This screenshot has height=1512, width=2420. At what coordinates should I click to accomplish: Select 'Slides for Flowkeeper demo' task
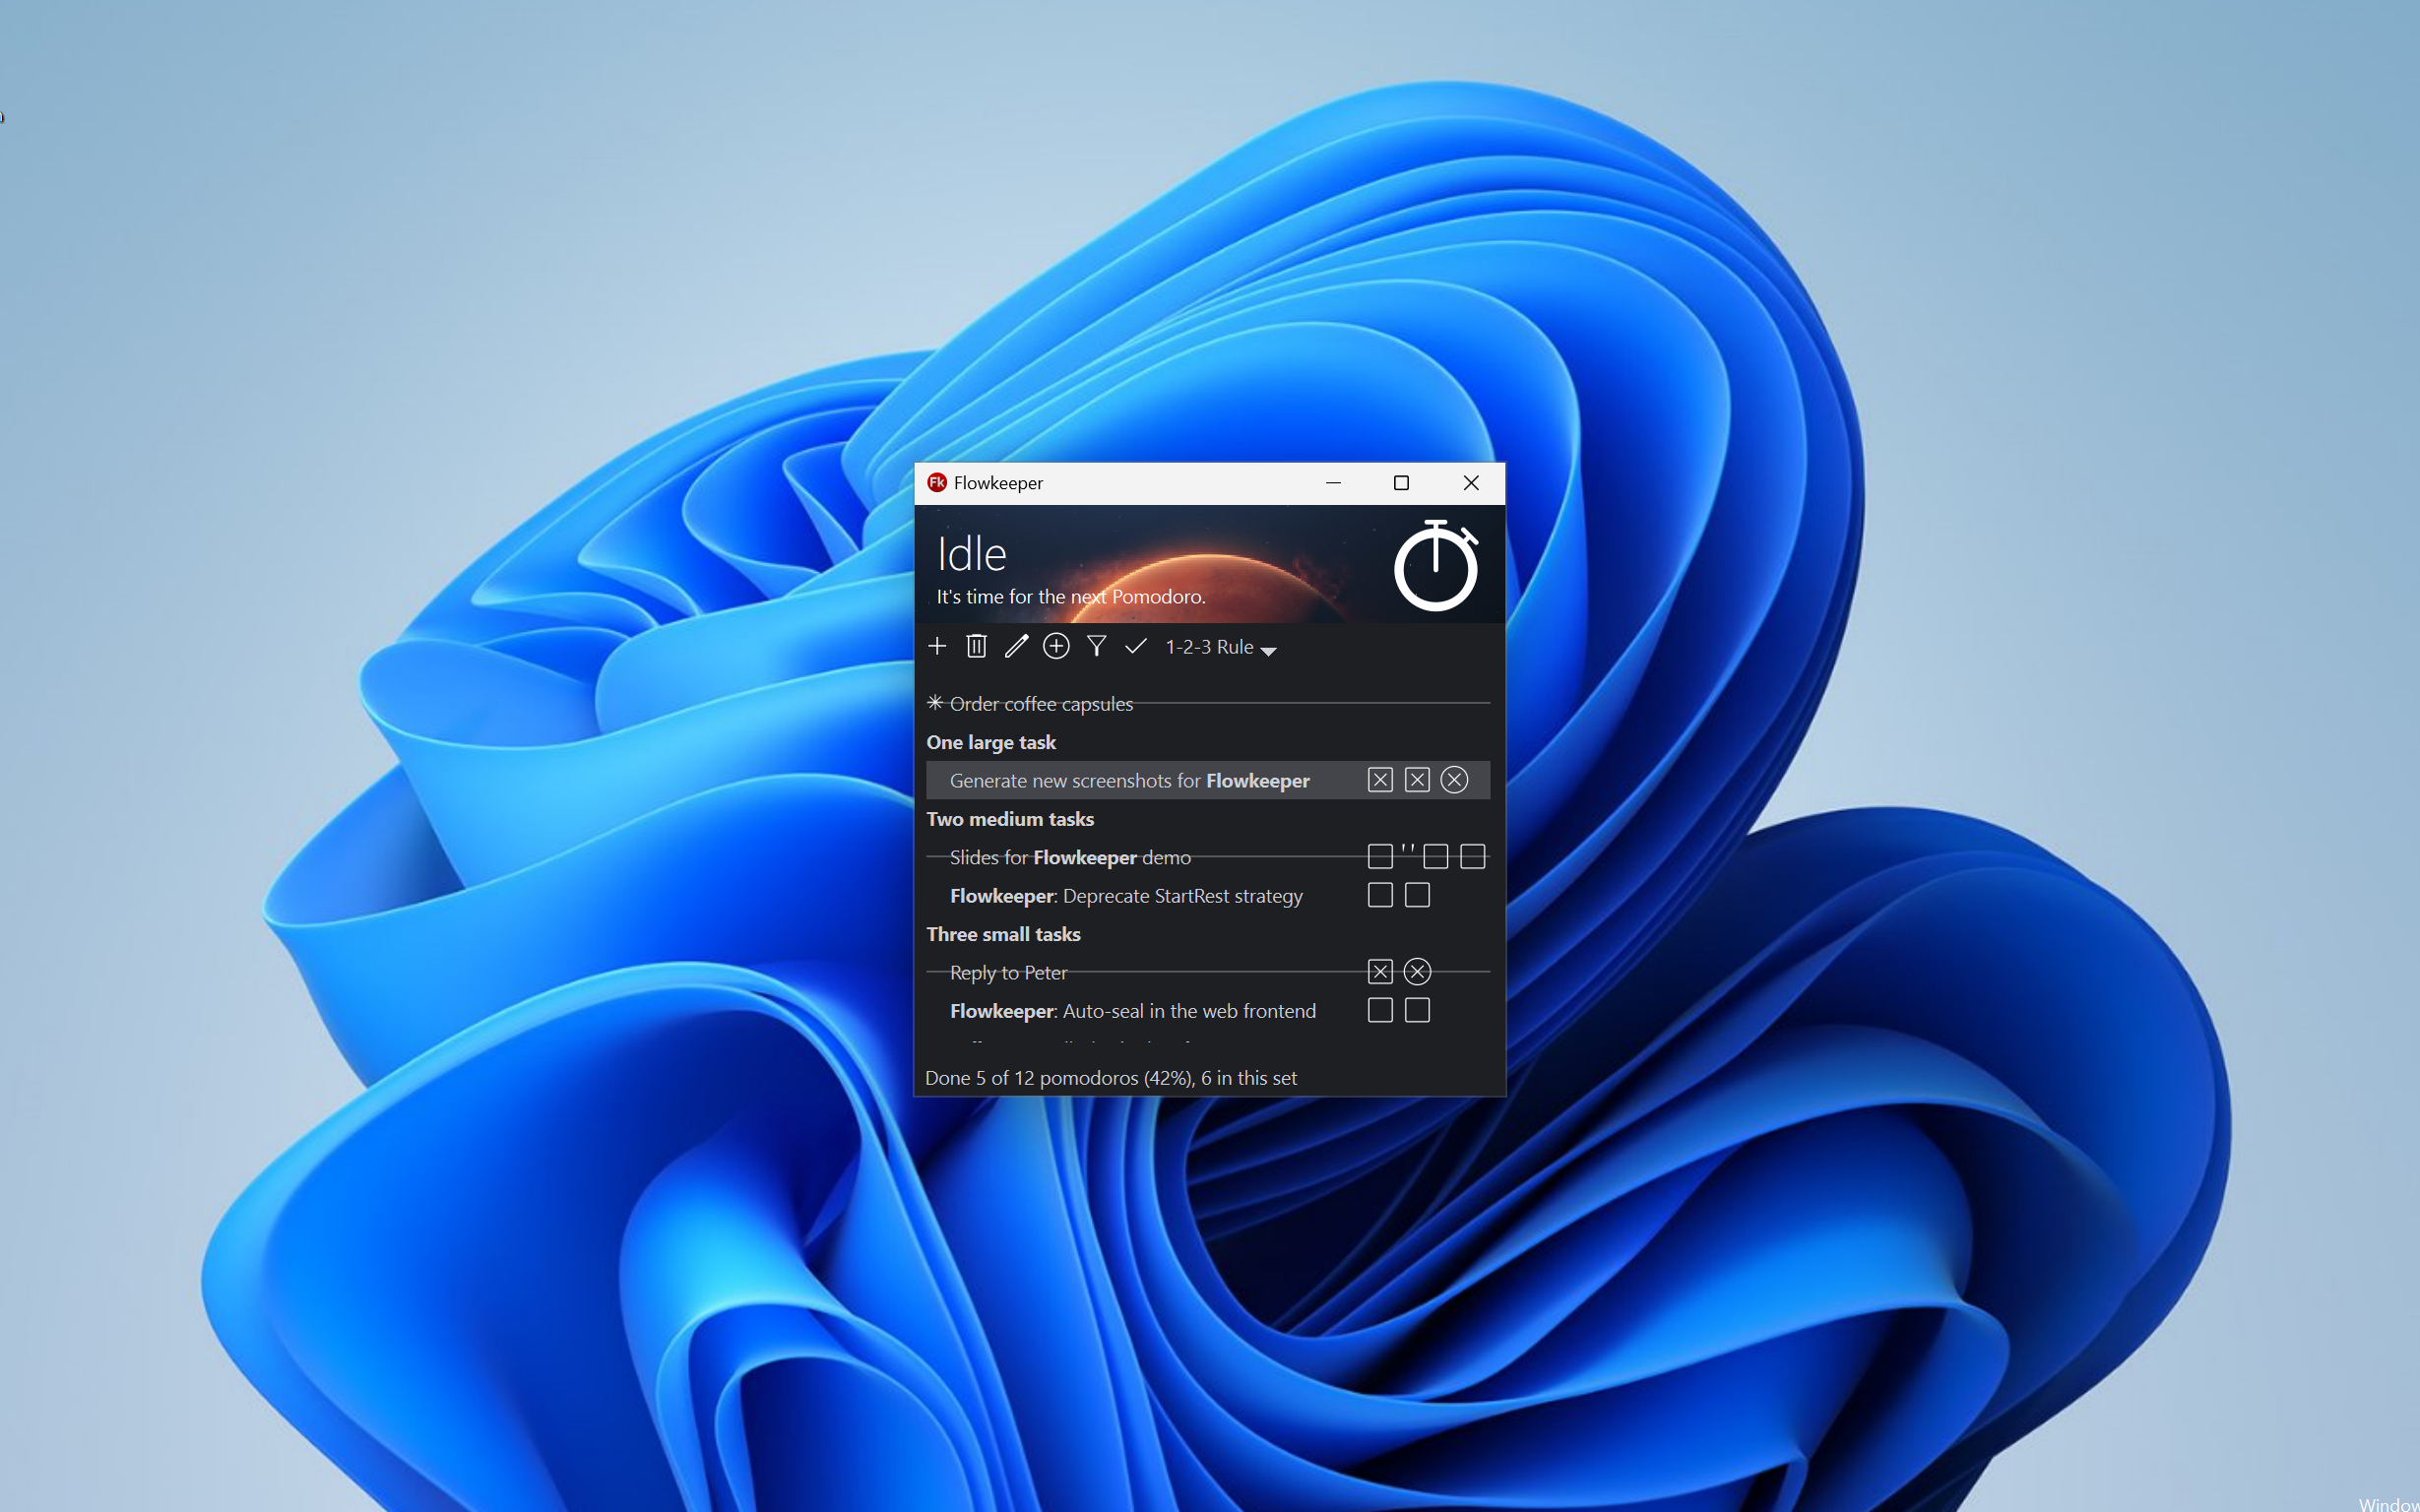[x=1208, y=857]
